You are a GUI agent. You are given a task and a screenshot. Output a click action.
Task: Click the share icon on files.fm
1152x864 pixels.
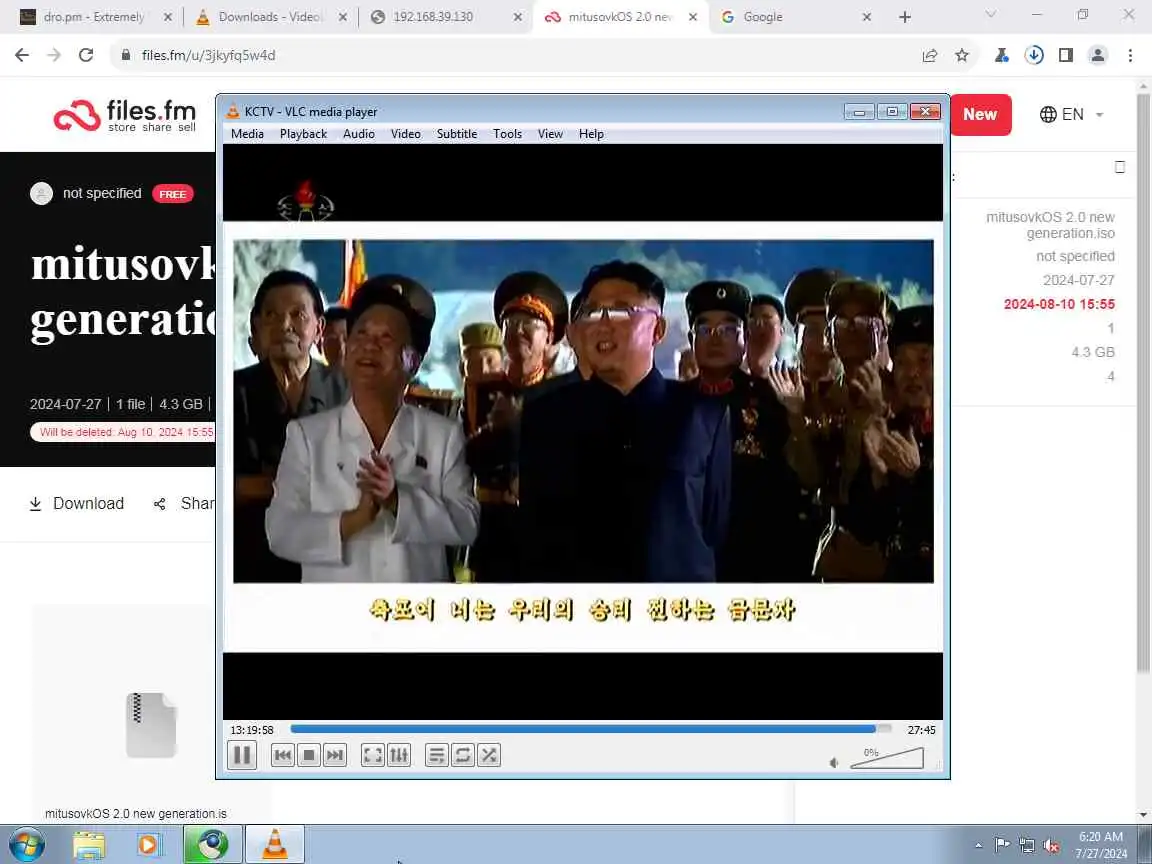(x=159, y=504)
